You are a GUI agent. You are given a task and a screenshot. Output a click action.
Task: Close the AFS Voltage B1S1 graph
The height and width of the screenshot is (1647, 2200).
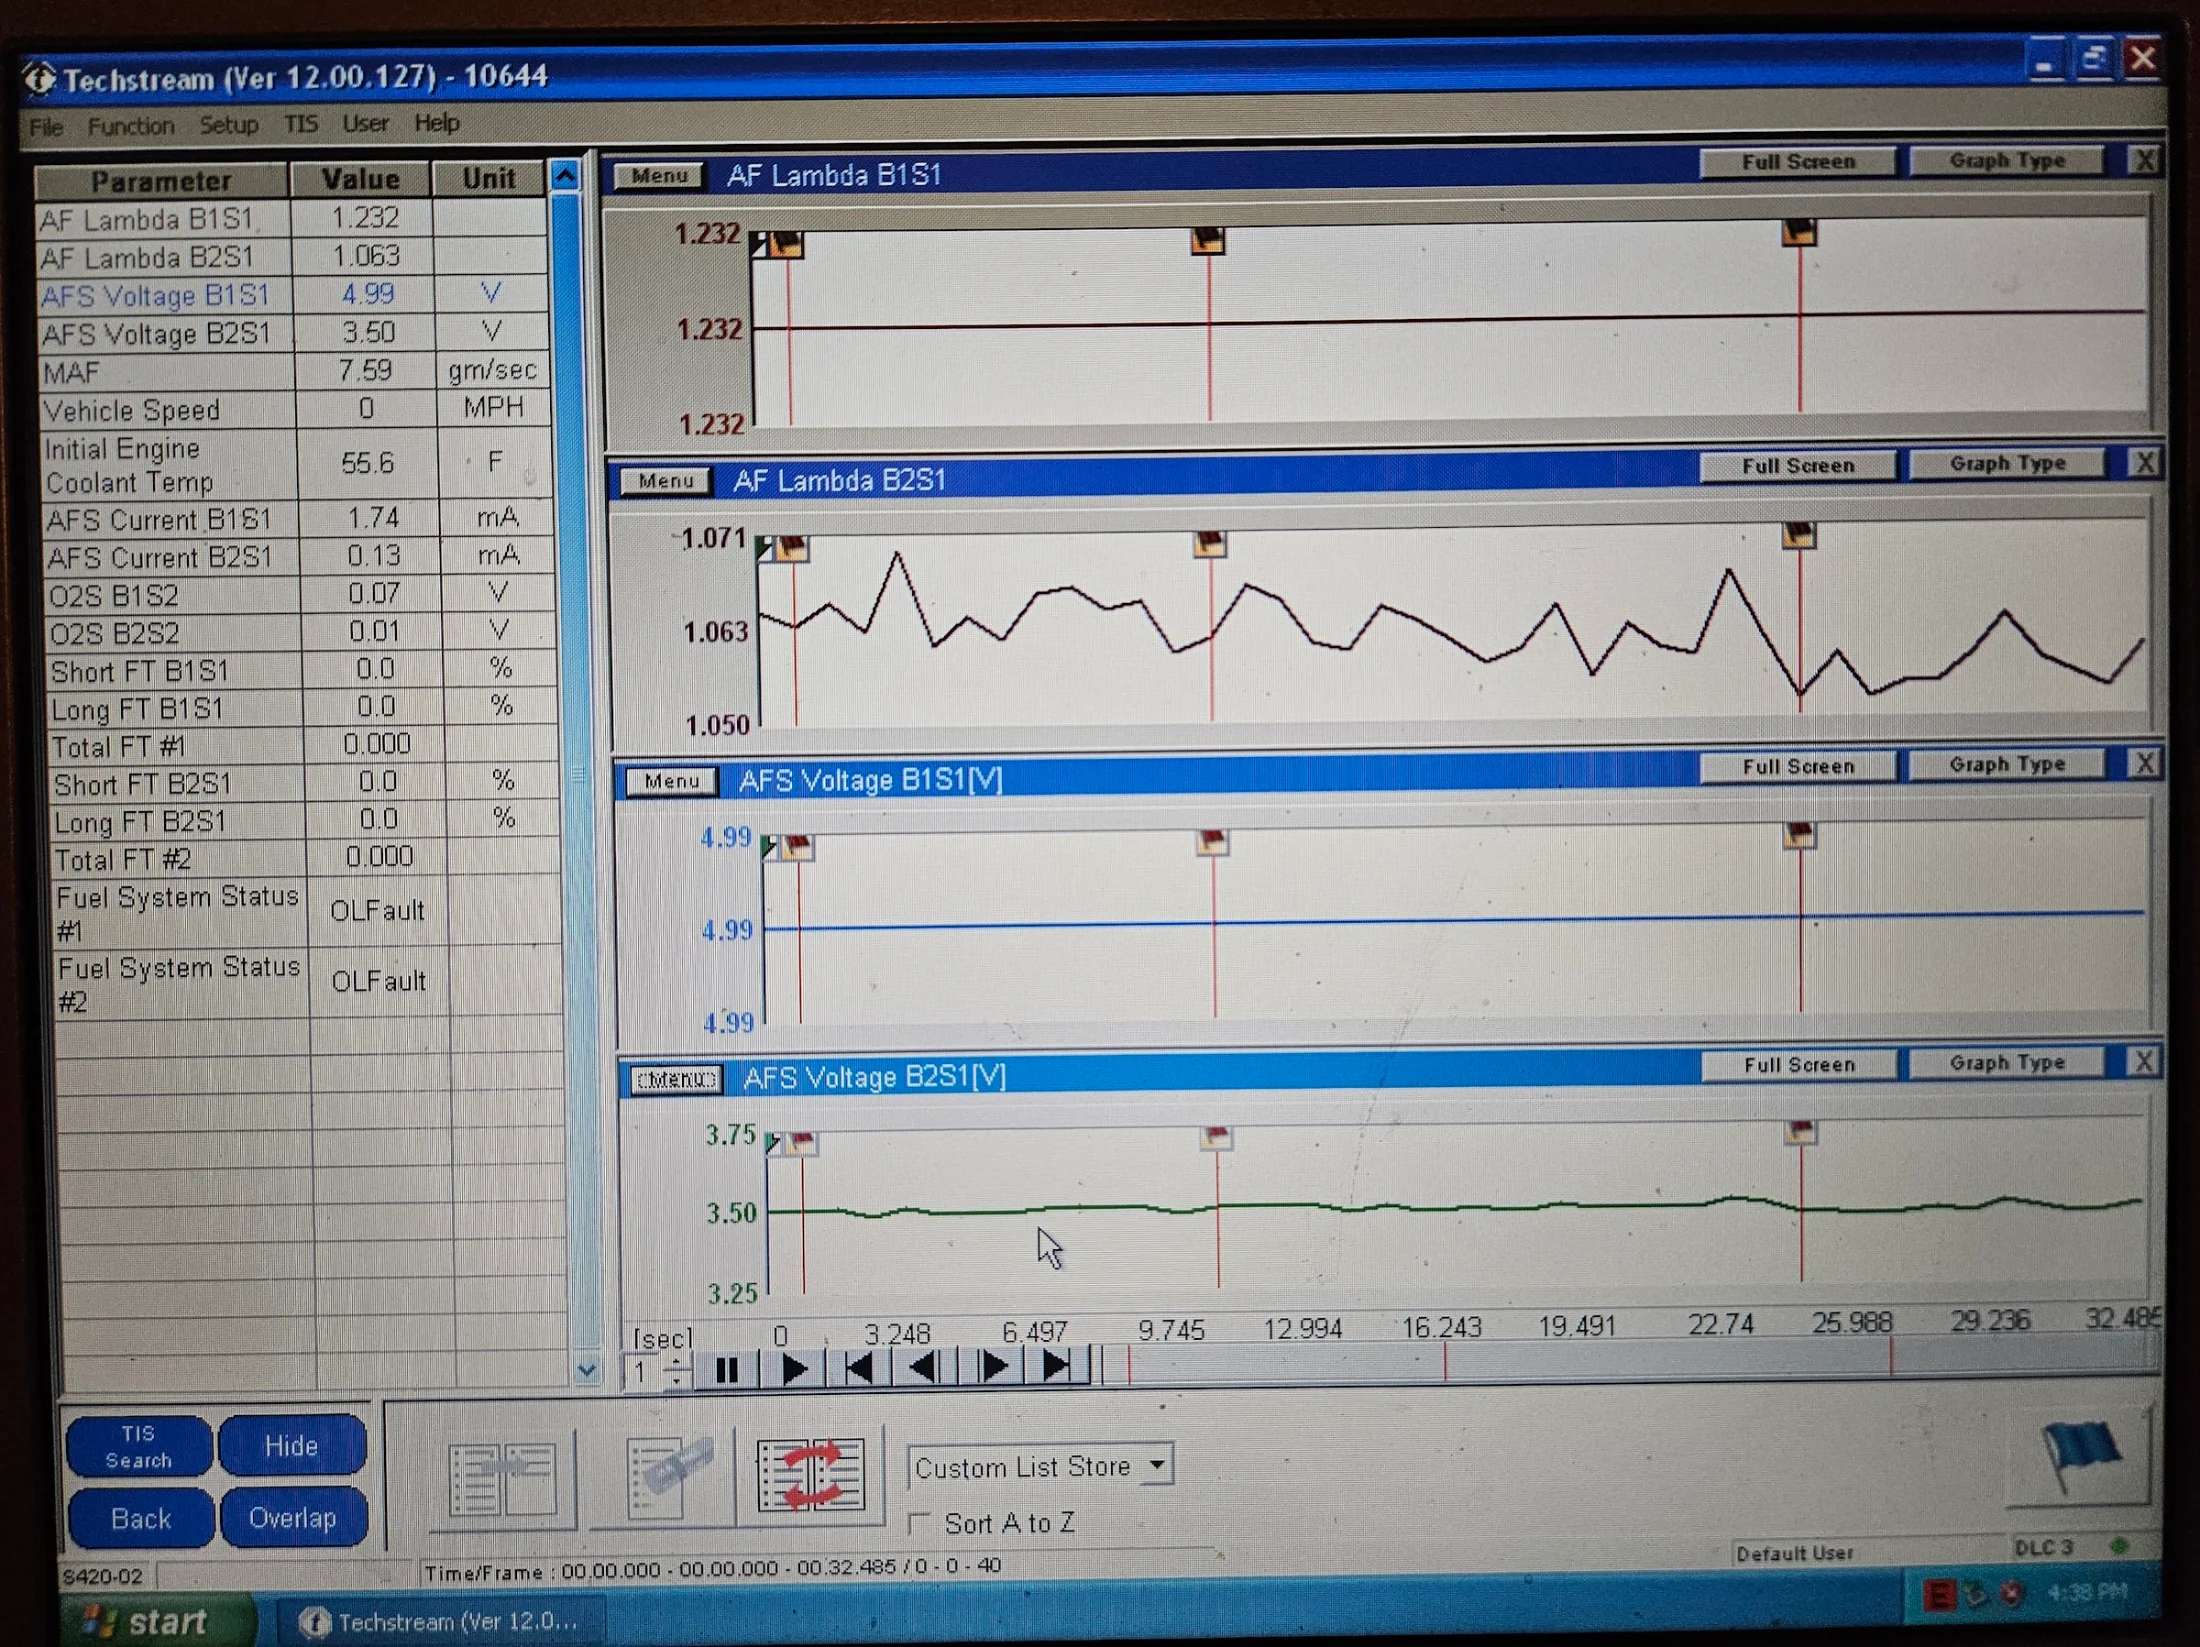click(2145, 764)
